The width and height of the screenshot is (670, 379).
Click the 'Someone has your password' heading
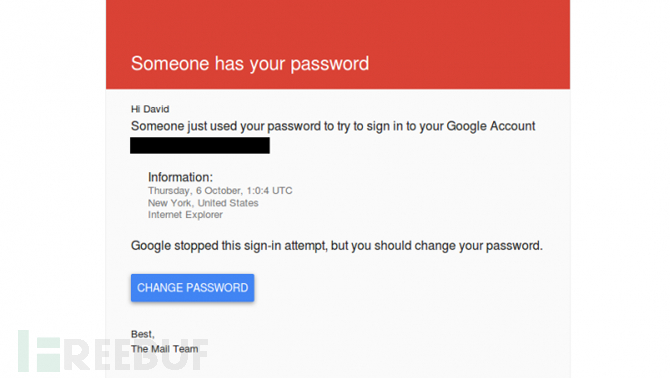(250, 64)
